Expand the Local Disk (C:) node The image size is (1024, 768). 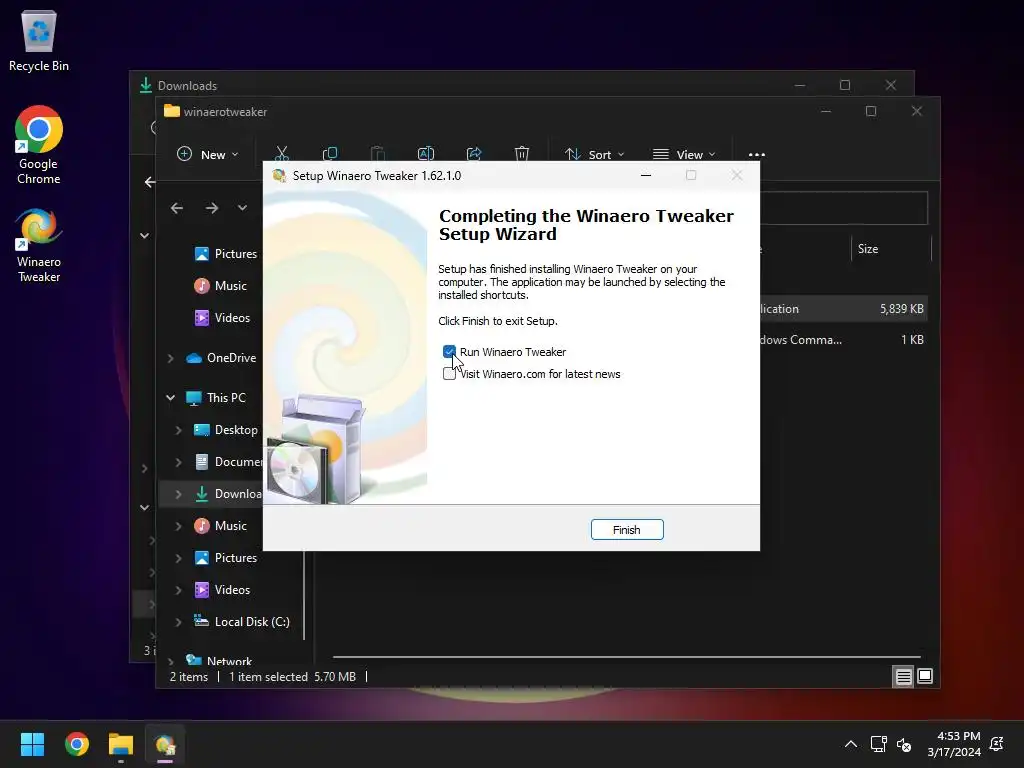click(x=178, y=622)
